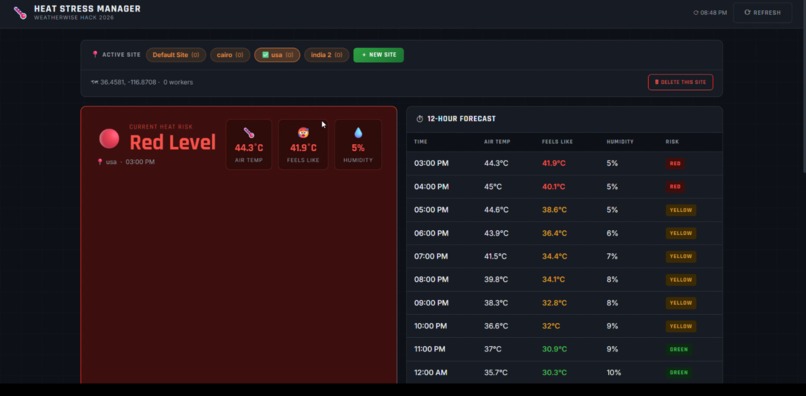Click the hot face icon in Feels Like card

[x=303, y=133]
